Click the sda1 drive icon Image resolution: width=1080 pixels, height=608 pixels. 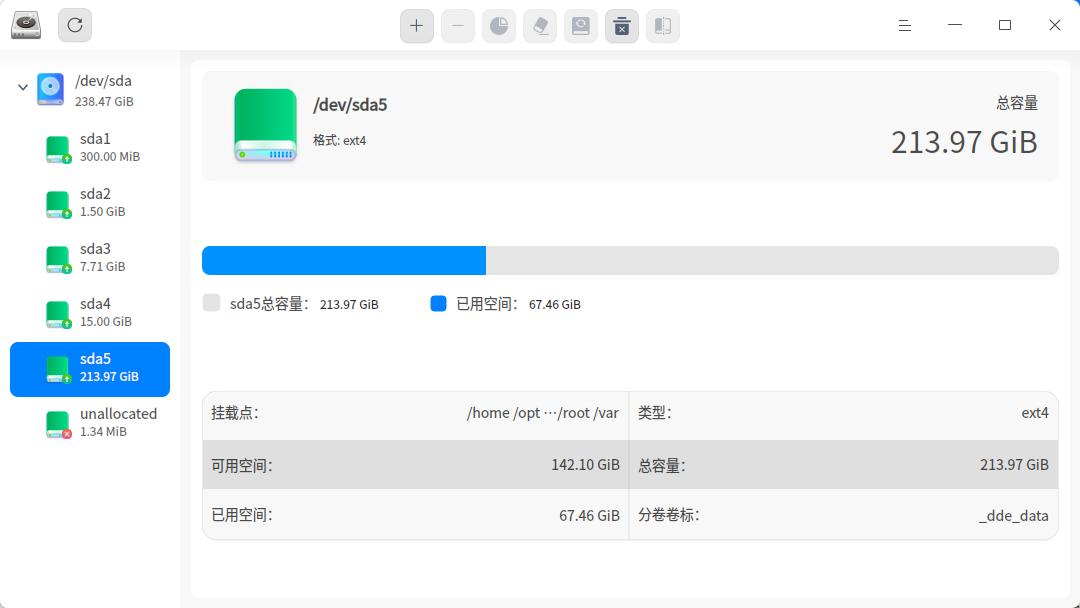click(x=58, y=149)
